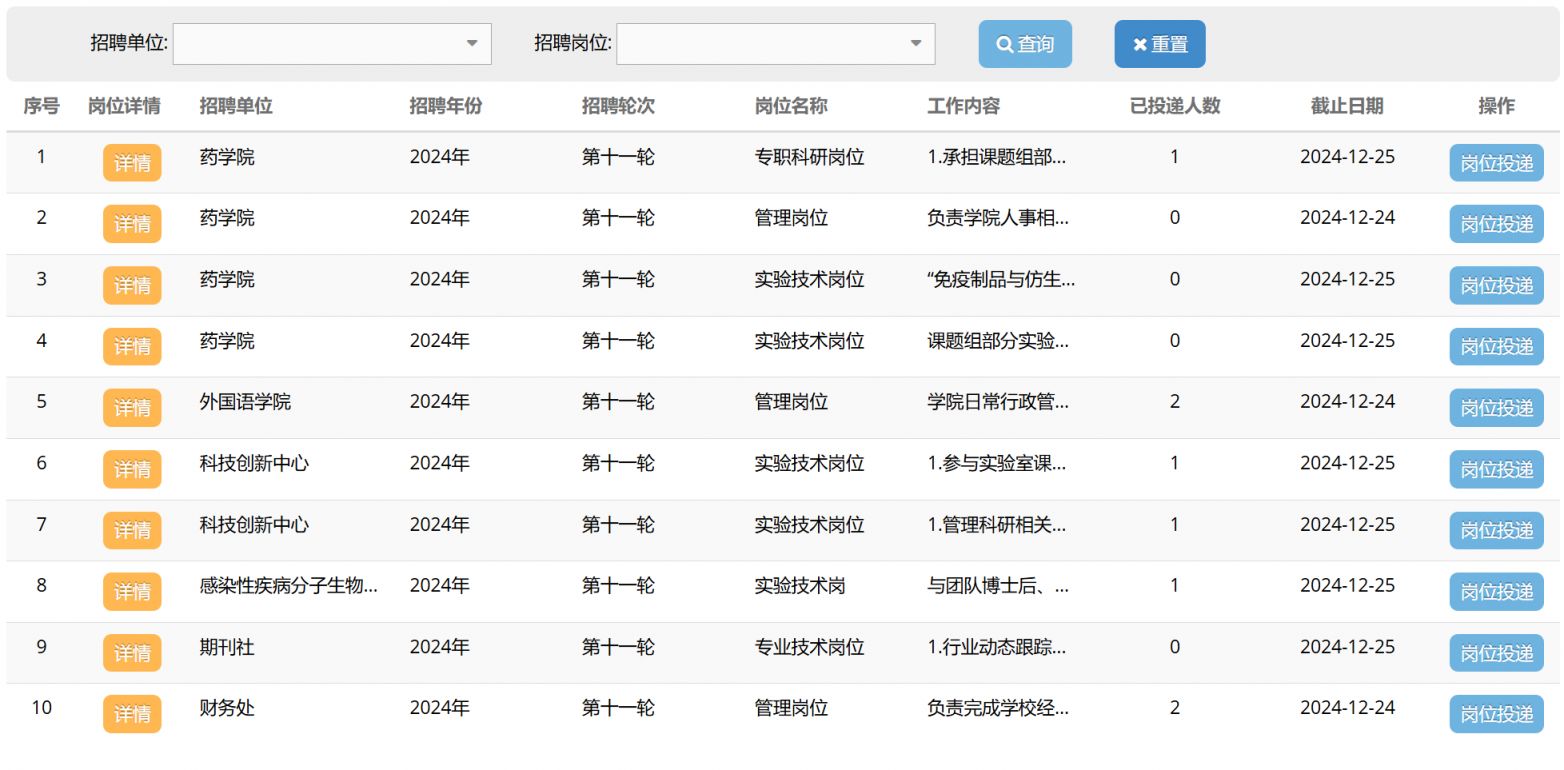Open 详情 for 外国语学院 row
This screenshot has width=1564, height=770.
[132, 408]
